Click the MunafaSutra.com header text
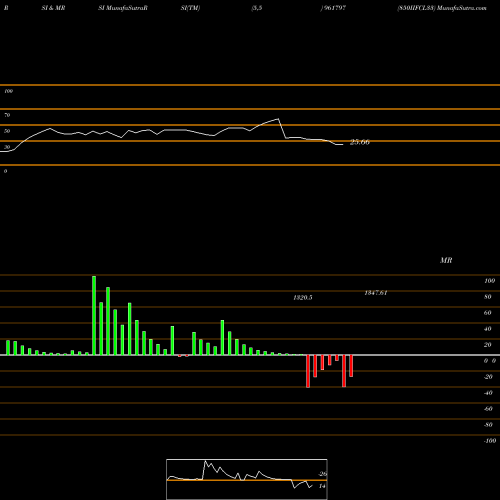The width and height of the screenshot is (500, 500). click(462, 8)
